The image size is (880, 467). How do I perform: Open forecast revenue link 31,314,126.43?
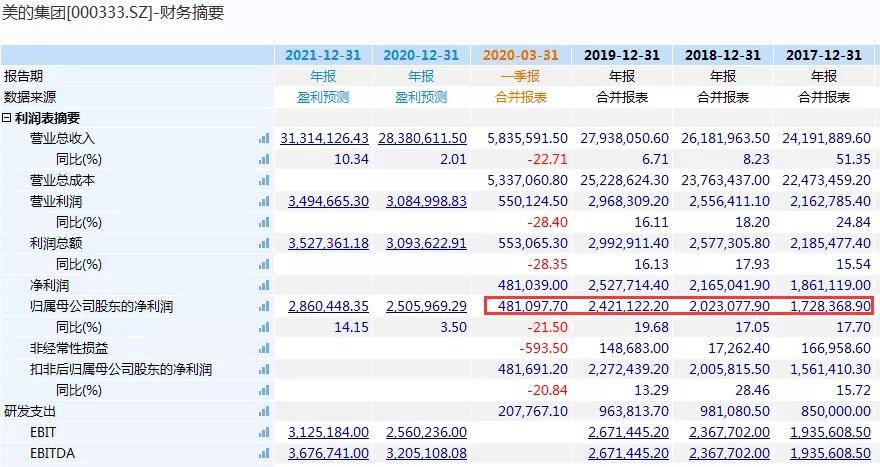tap(324, 138)
